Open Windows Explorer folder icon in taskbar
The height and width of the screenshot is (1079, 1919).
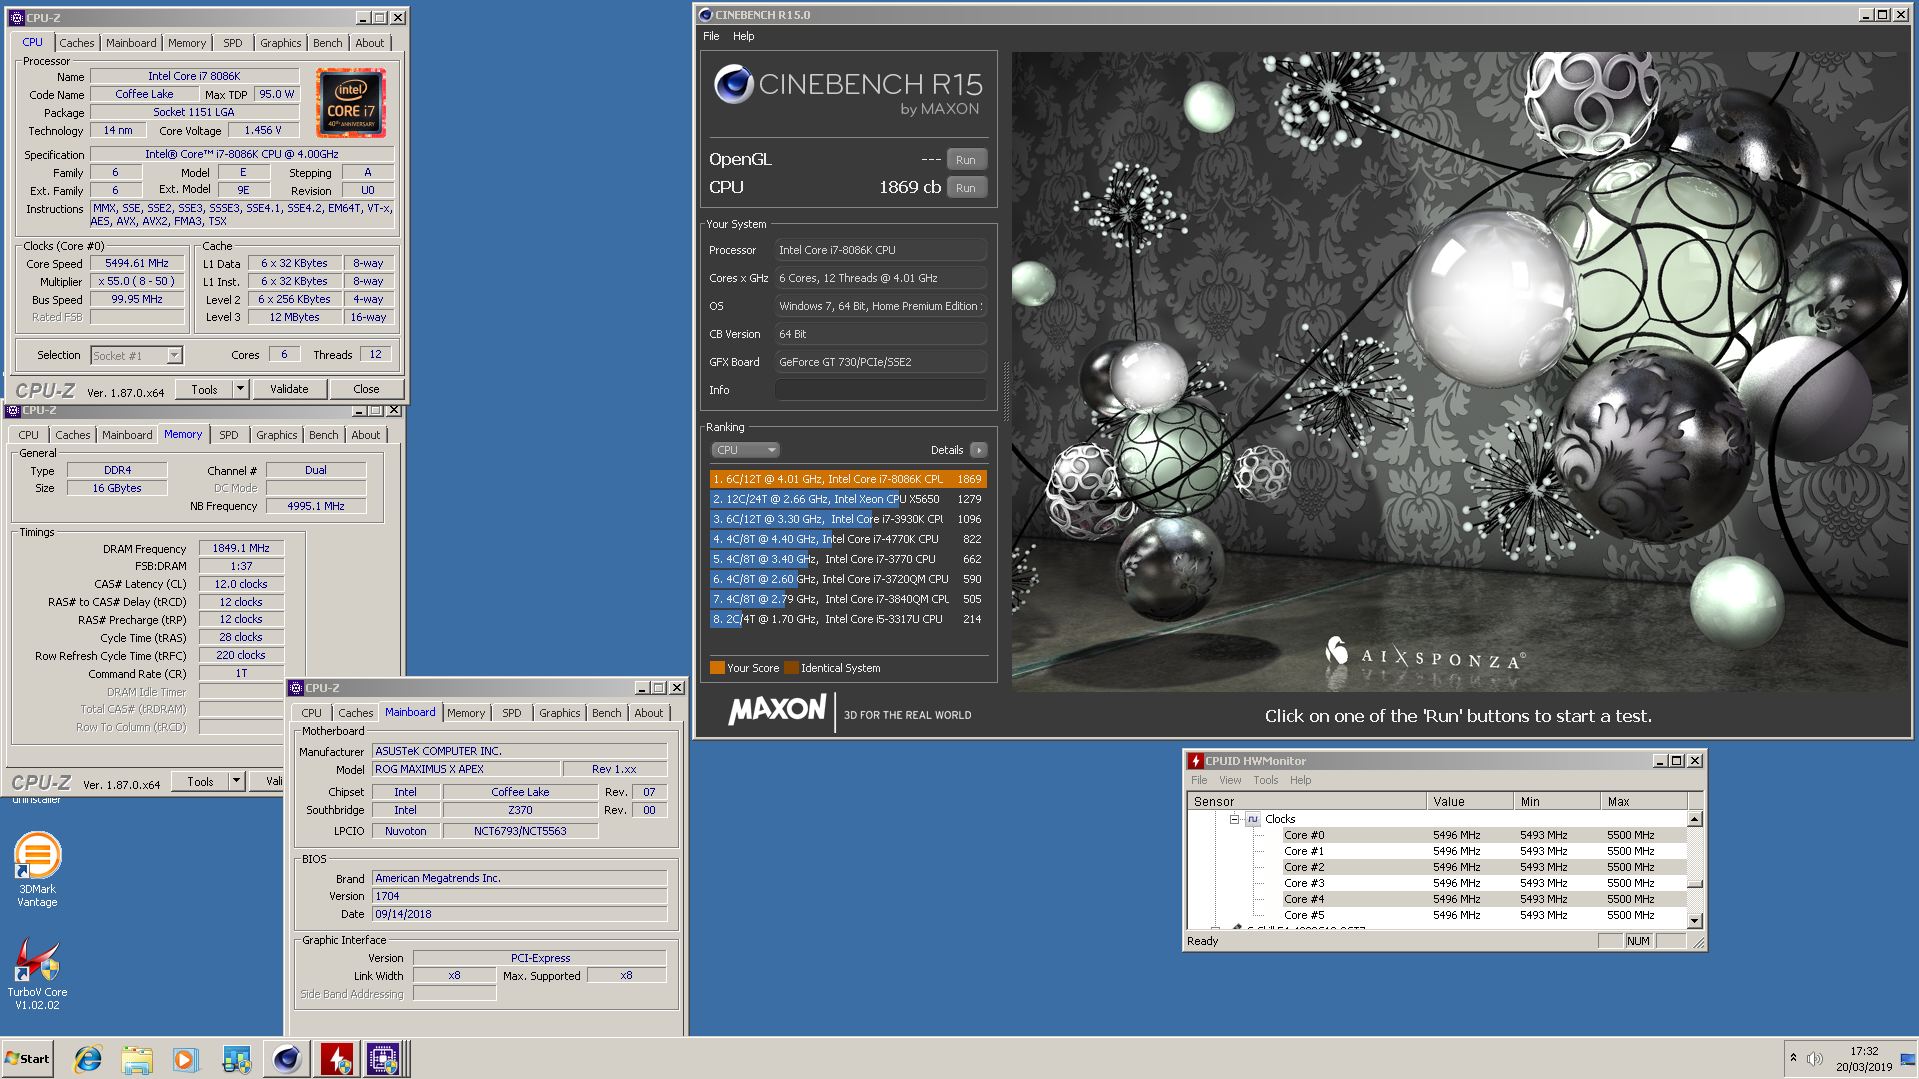[137, 1059]
